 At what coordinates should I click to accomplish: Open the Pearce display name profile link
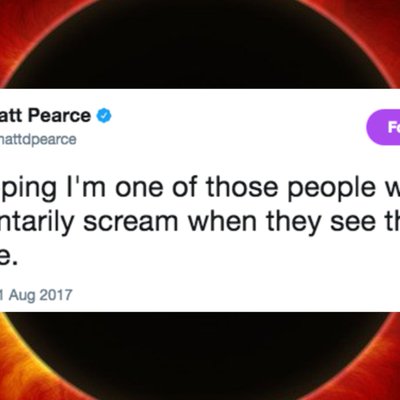45,116
